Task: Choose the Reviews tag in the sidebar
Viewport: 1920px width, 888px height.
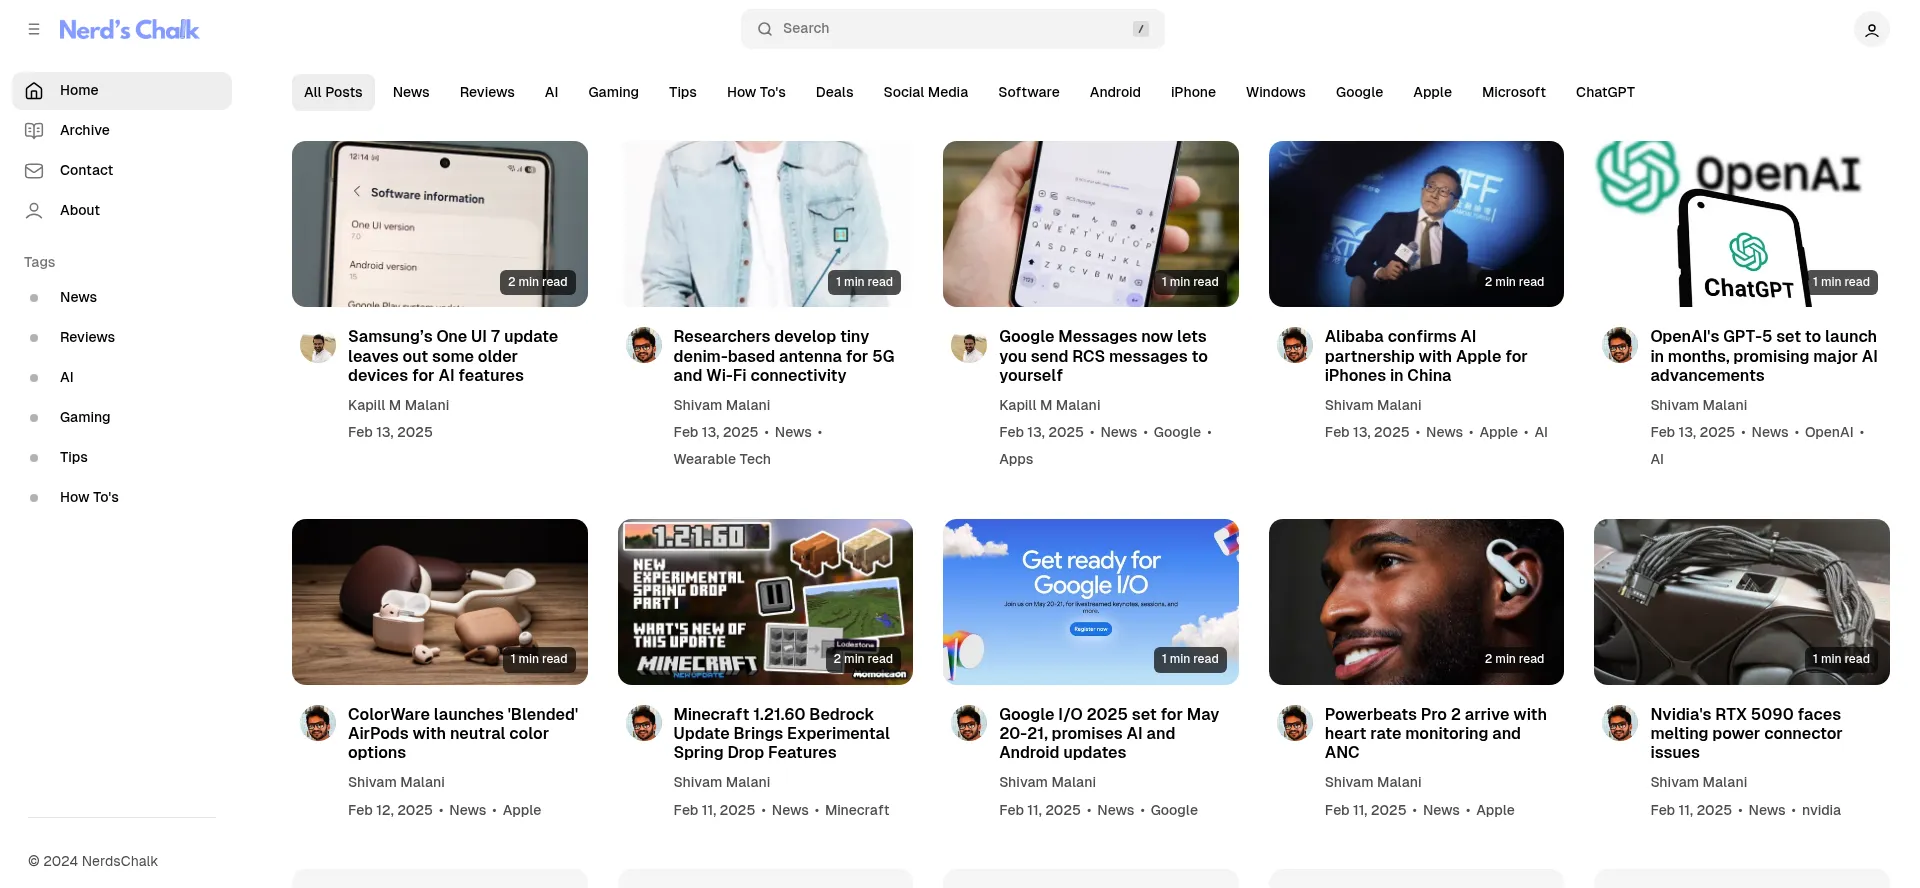Action: point(87,337)
